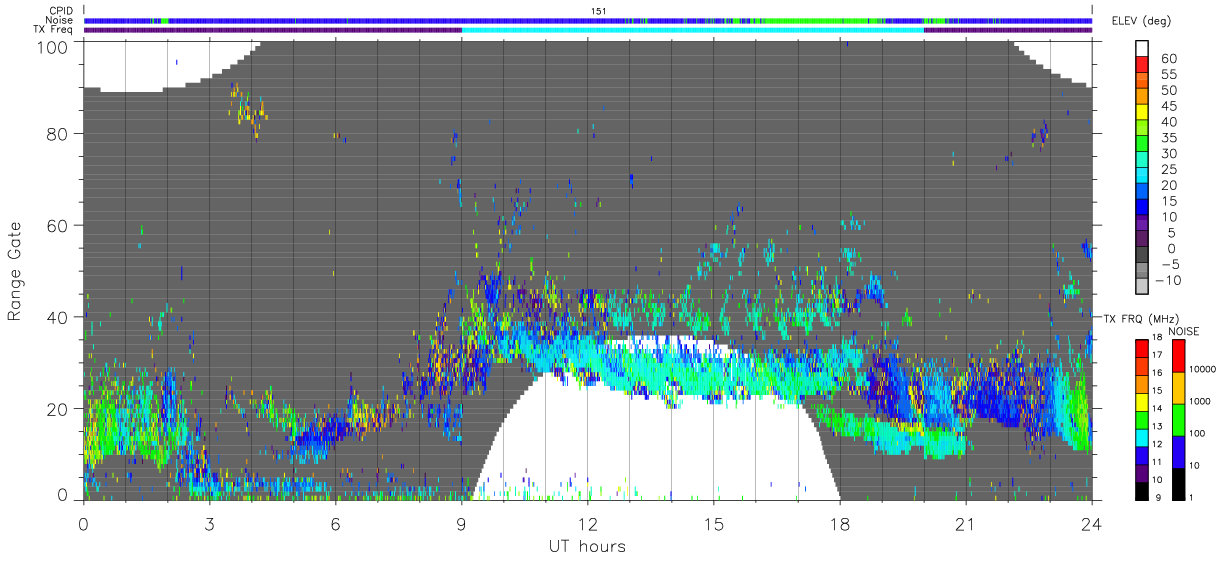The height and width of the screenshot is (567, 1228).
Task: Click the "Range Gate" y-axis title
Action: pyautogui.click(x=15, y=271)
